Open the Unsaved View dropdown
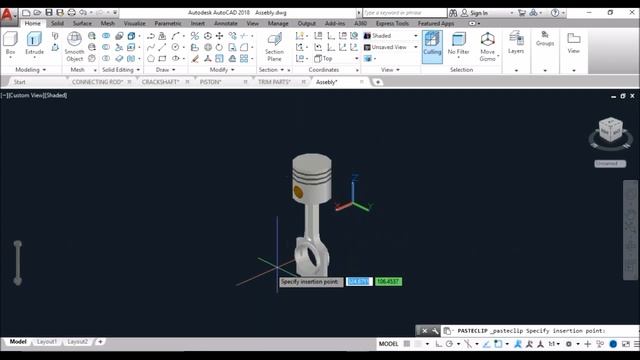 (391, 47)
